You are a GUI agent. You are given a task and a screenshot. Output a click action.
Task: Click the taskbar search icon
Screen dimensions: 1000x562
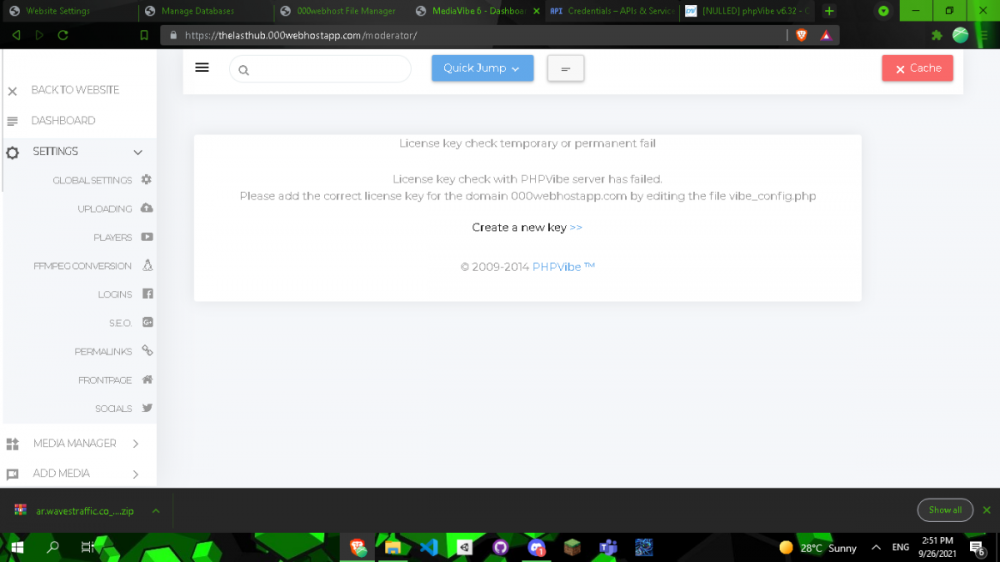(53, 547)
